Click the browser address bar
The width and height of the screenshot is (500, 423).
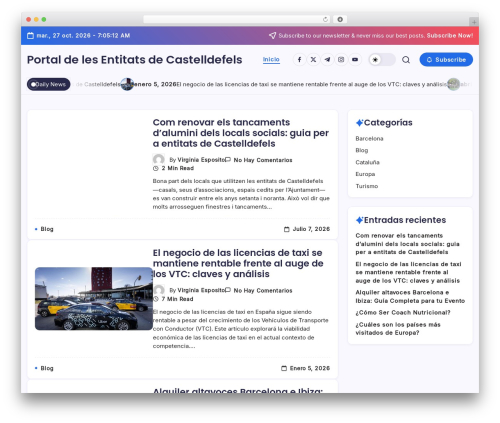236,19
